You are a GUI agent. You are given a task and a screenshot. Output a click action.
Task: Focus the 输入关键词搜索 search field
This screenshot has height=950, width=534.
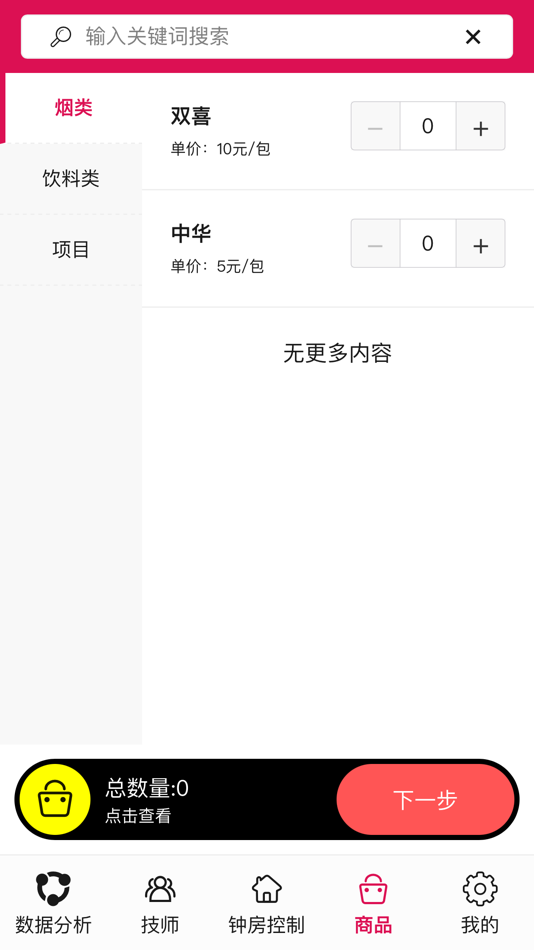click(x=267, y=36)
